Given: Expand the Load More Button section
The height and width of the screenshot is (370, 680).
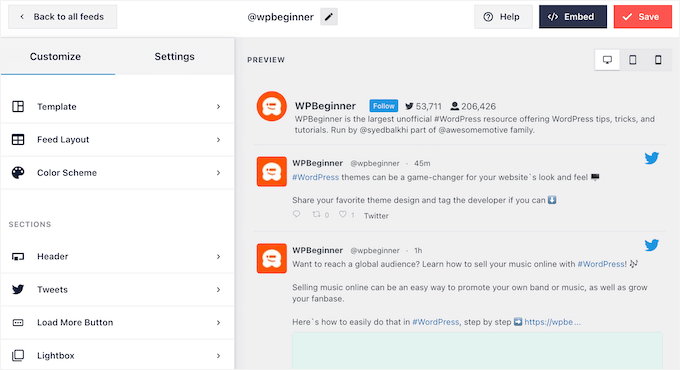Looking at the screenshot, I should coord(117,322).
